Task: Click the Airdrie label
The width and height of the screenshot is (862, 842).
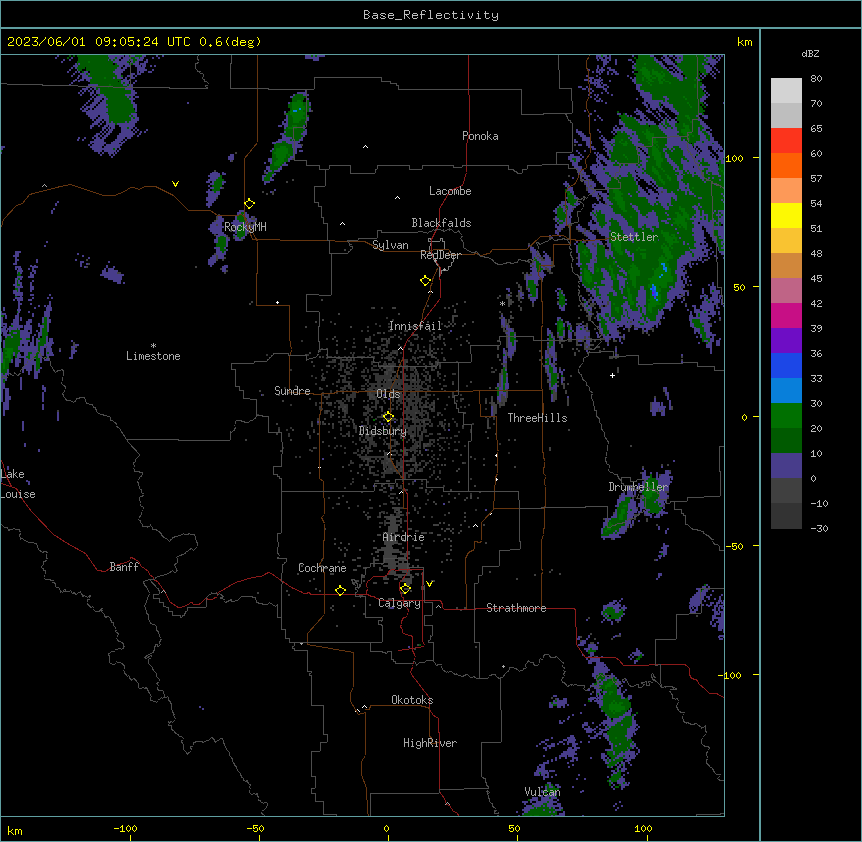Action: pos(404,537)
